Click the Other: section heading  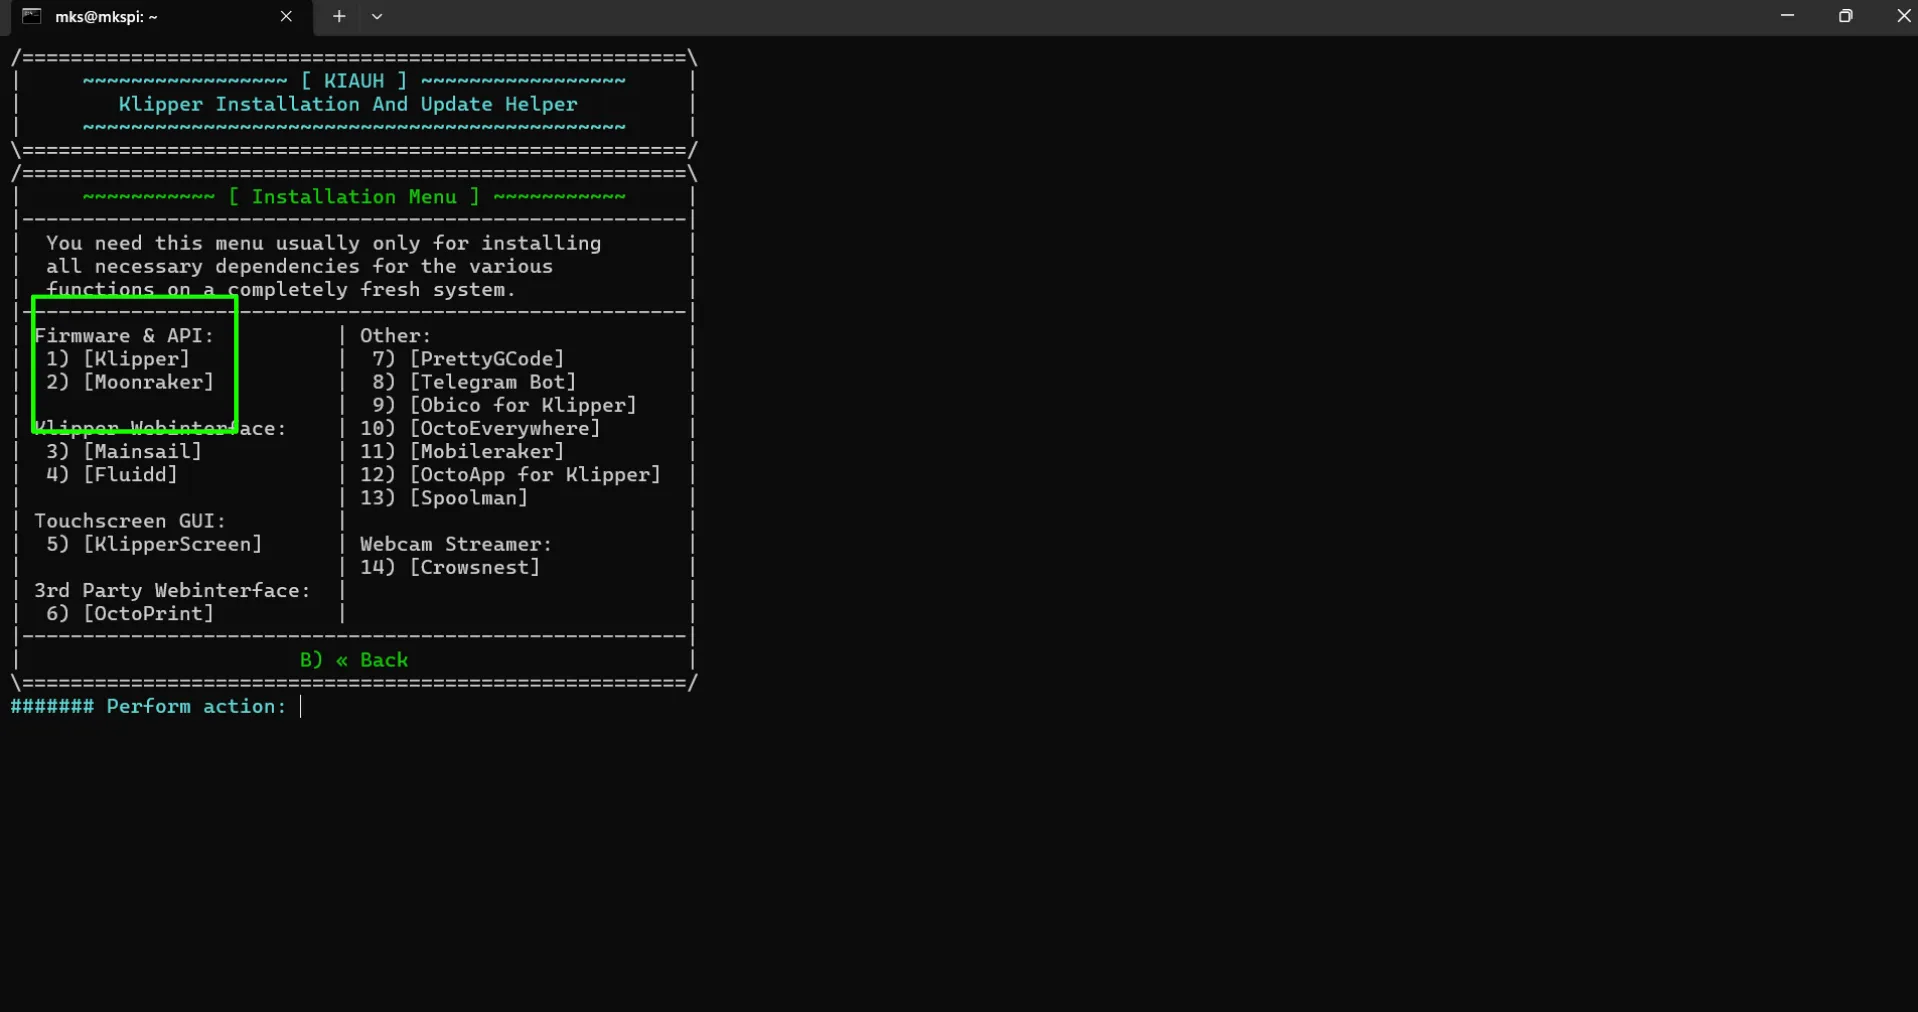click(395, 336)
